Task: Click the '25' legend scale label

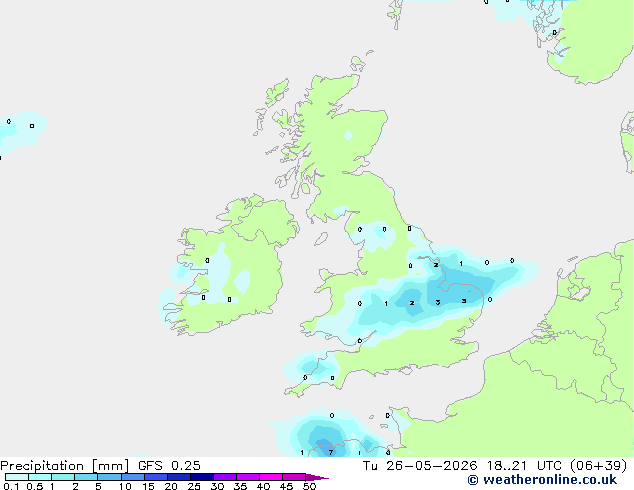Action: pyautogui.click(x=194, y=486)
